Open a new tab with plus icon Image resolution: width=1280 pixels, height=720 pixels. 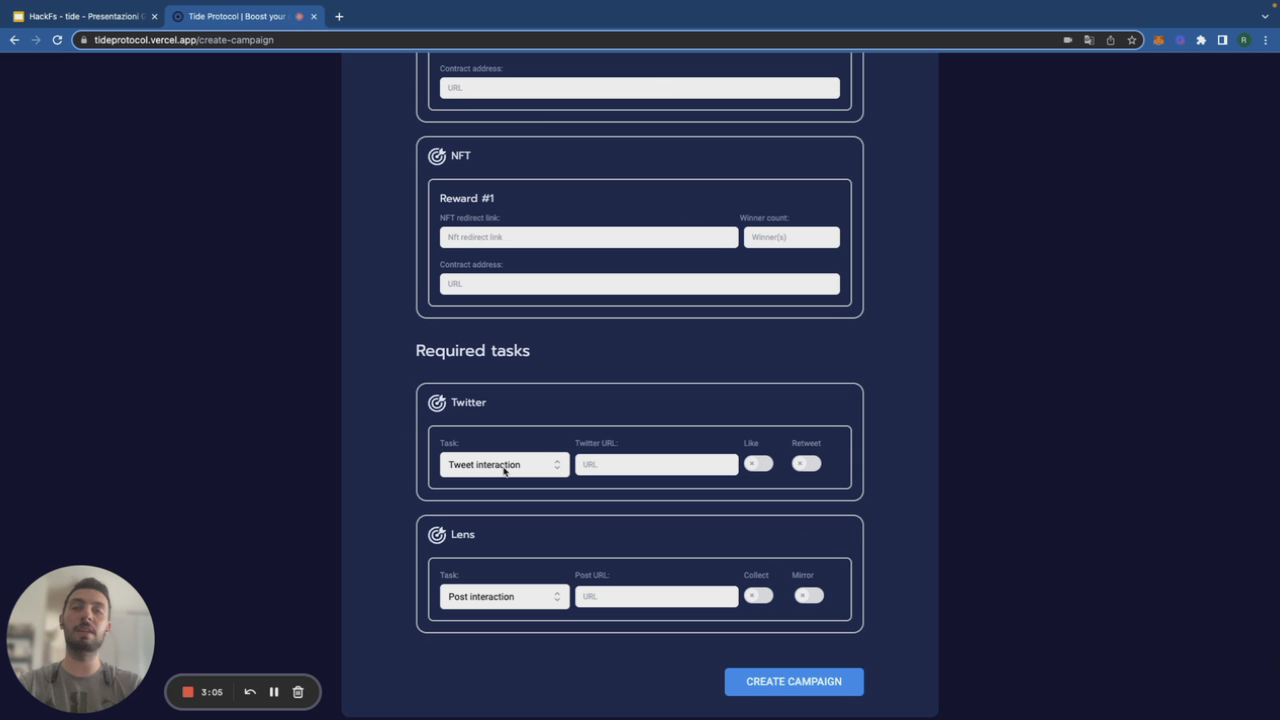tap(339, 16)
